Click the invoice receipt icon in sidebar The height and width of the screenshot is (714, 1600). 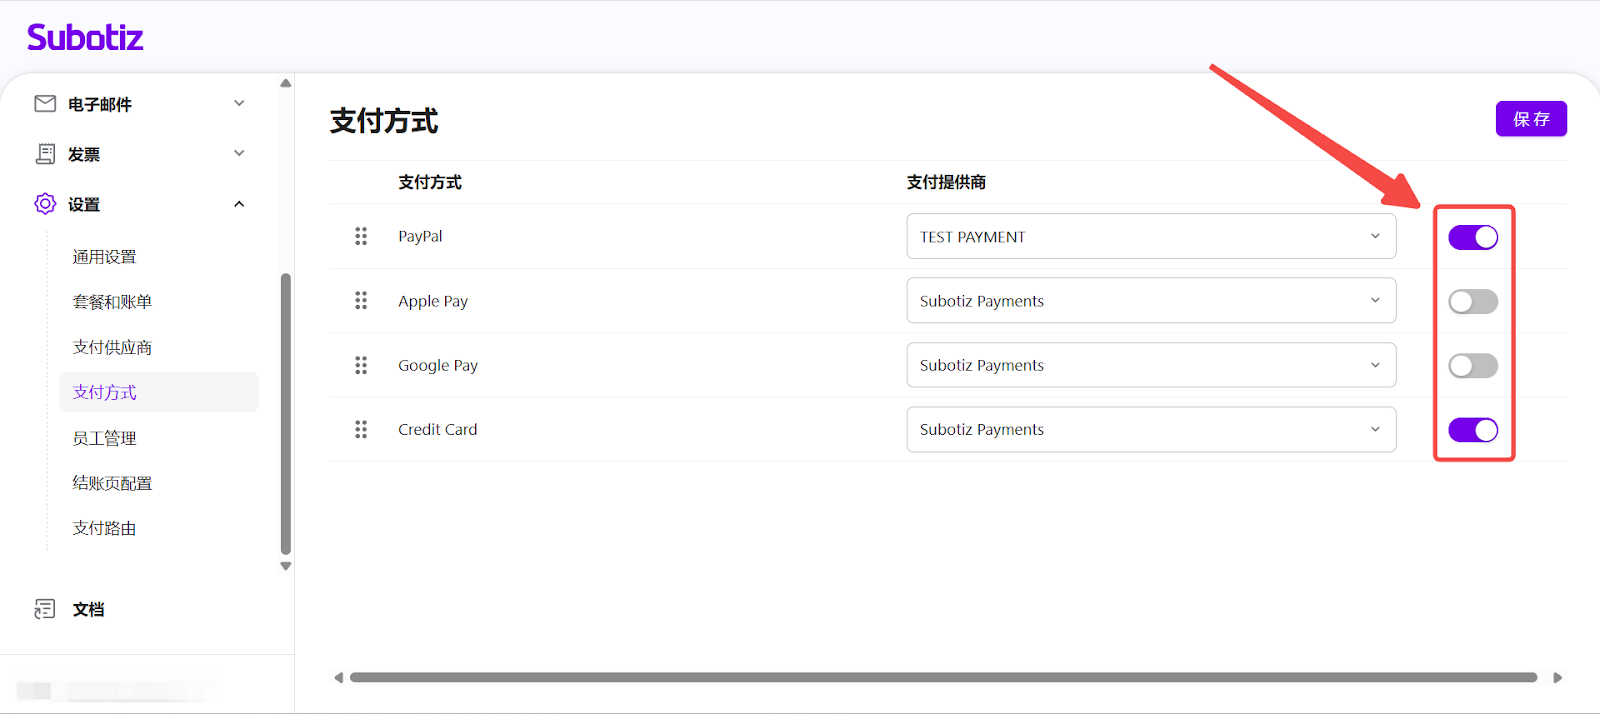point(45,154)
